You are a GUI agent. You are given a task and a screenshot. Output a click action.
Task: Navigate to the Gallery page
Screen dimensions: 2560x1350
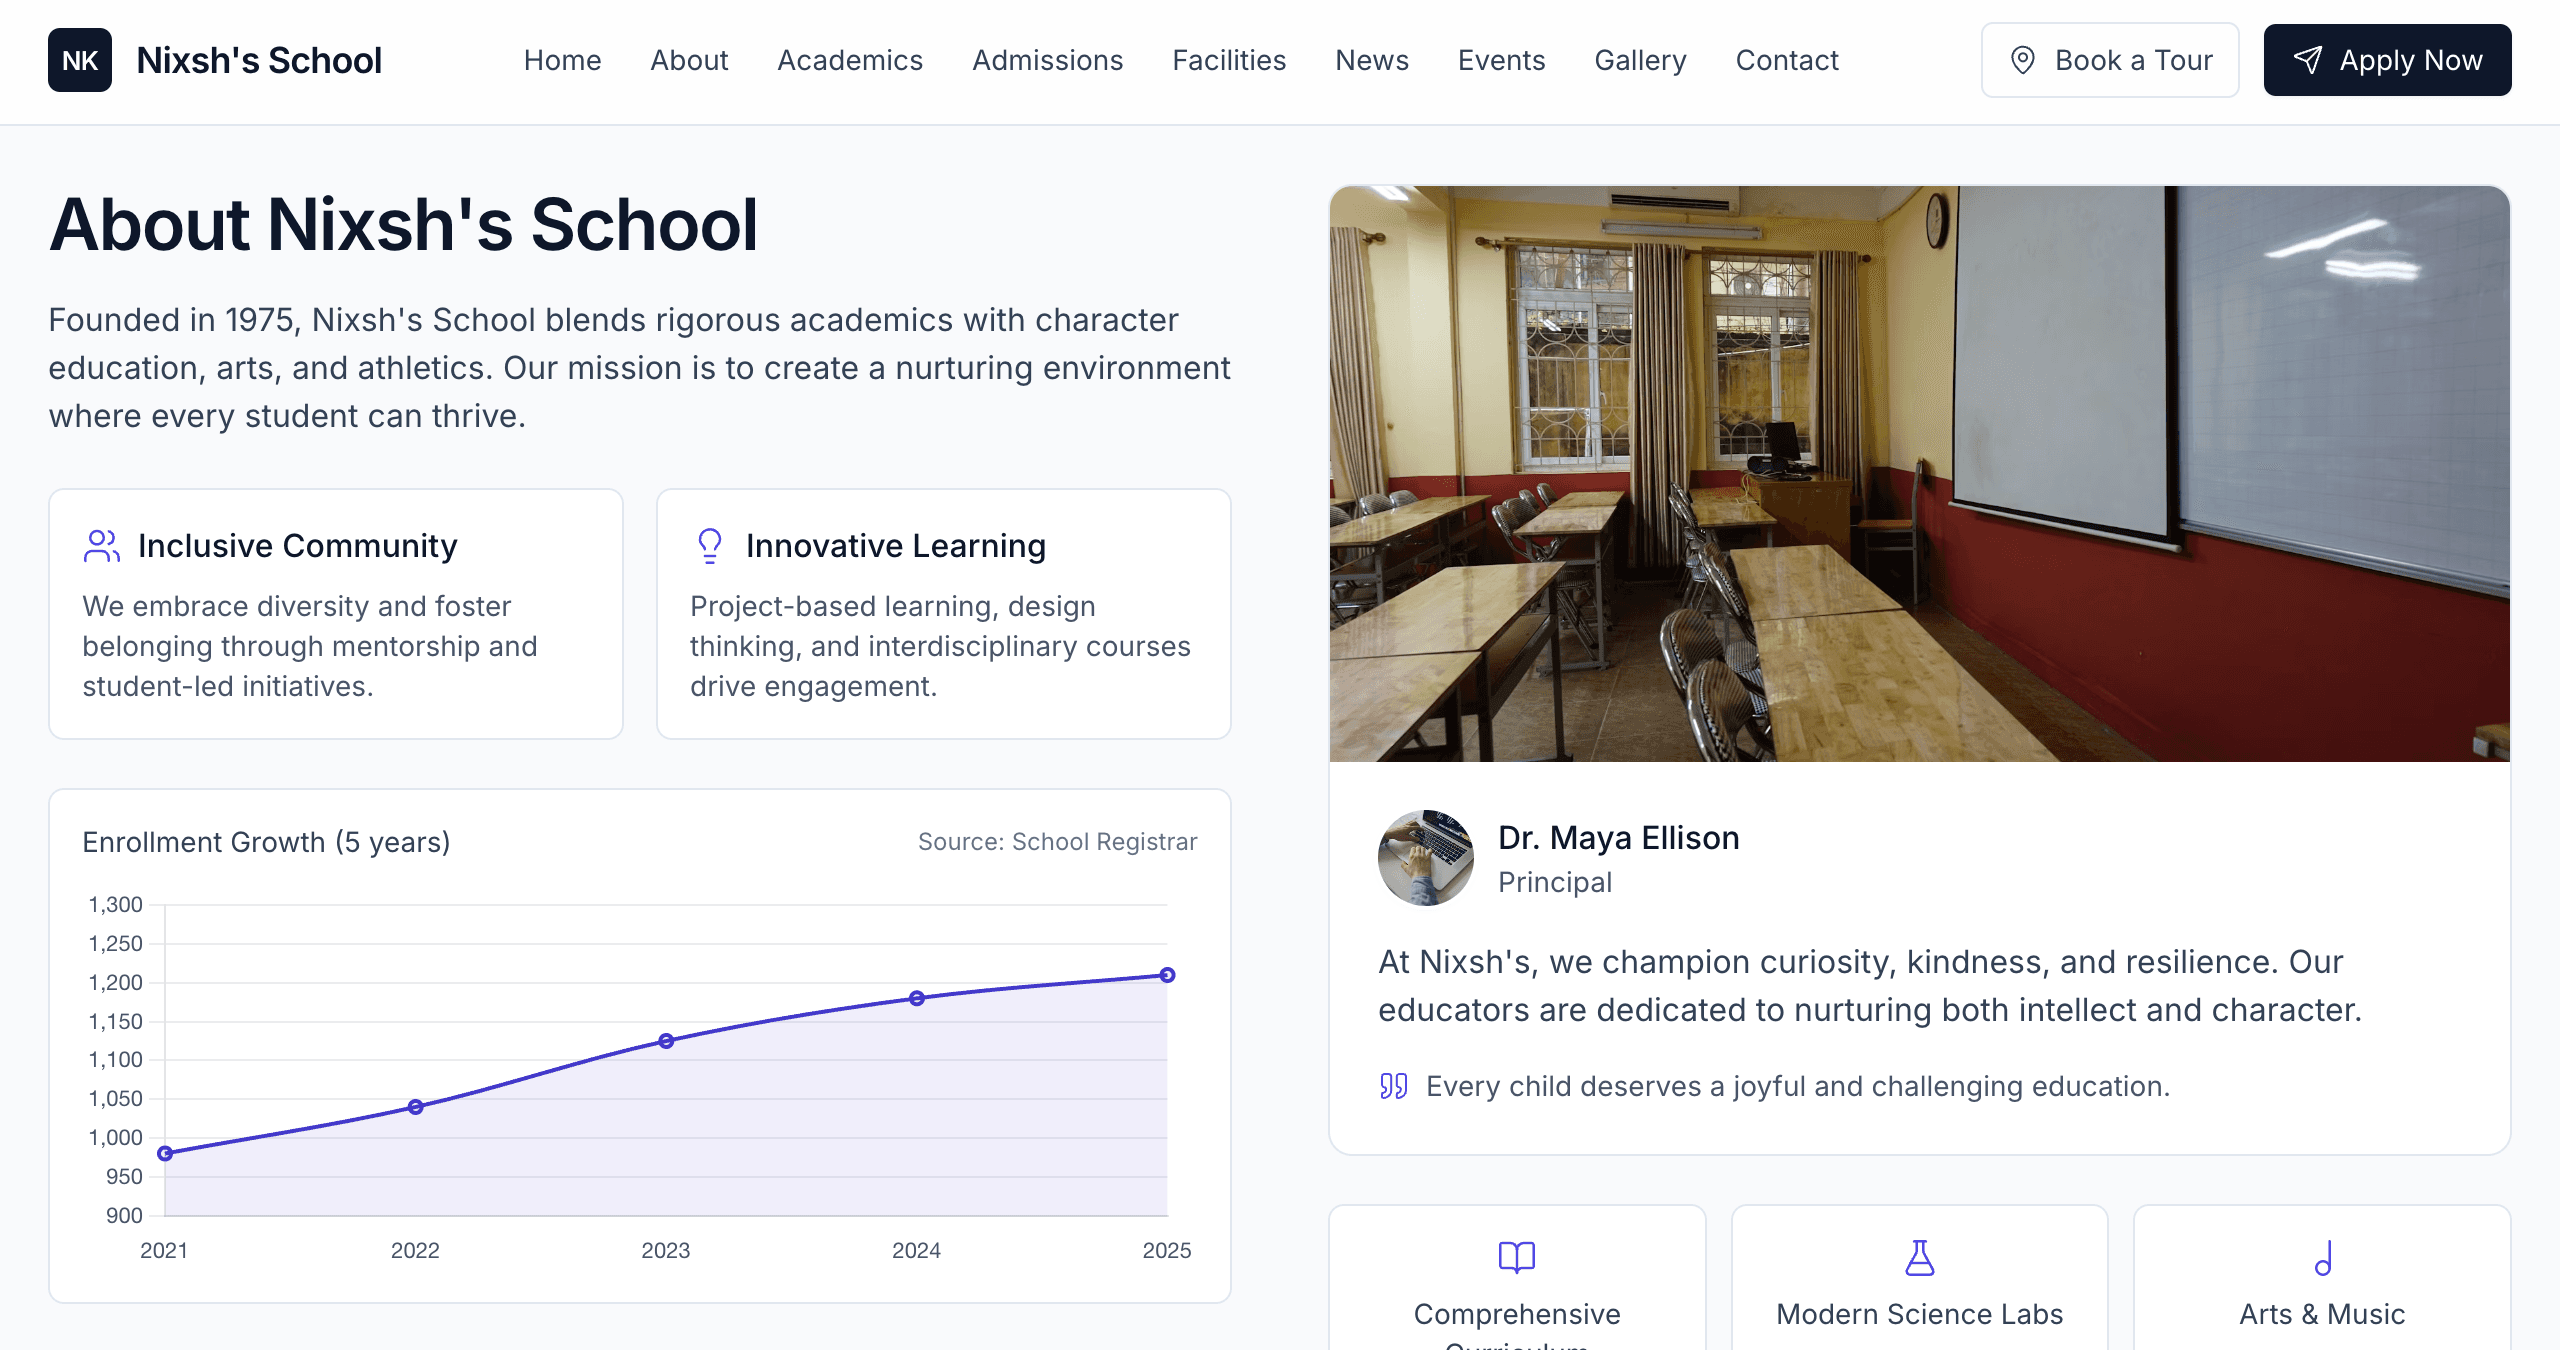pyautogui.click(x=1640, y=60)
